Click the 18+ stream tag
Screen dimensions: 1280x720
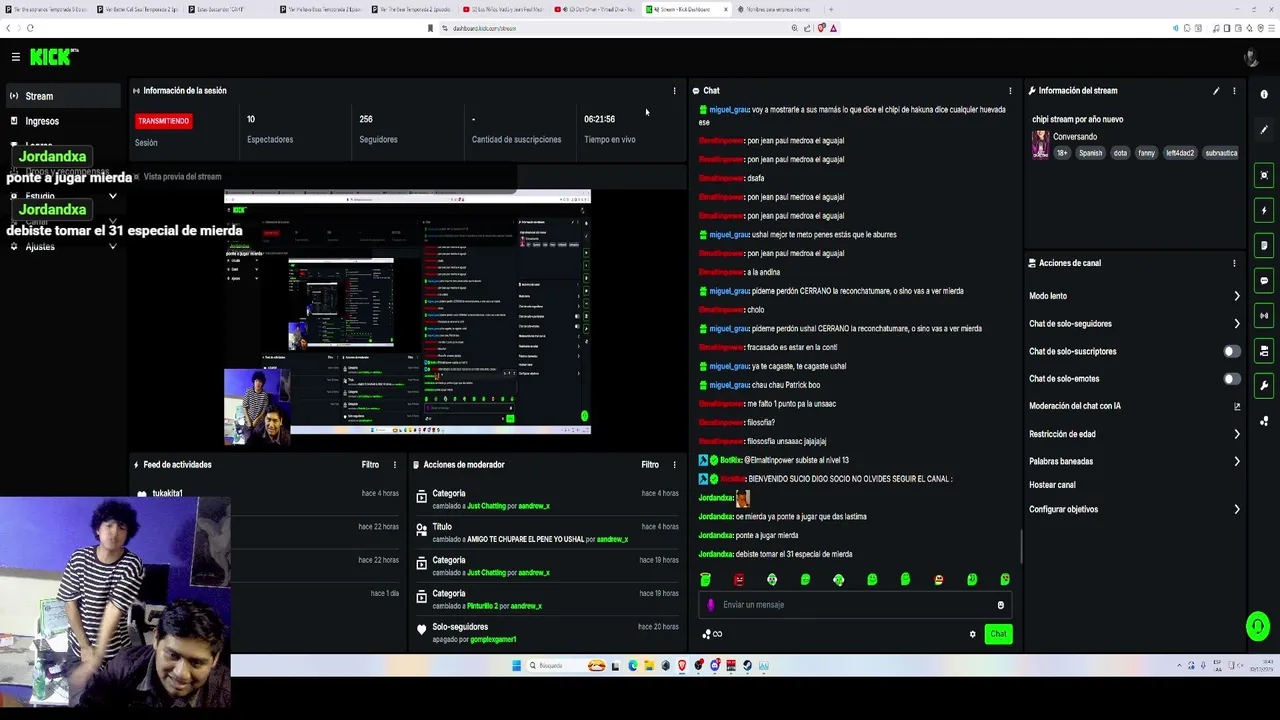coord(1062,153)
